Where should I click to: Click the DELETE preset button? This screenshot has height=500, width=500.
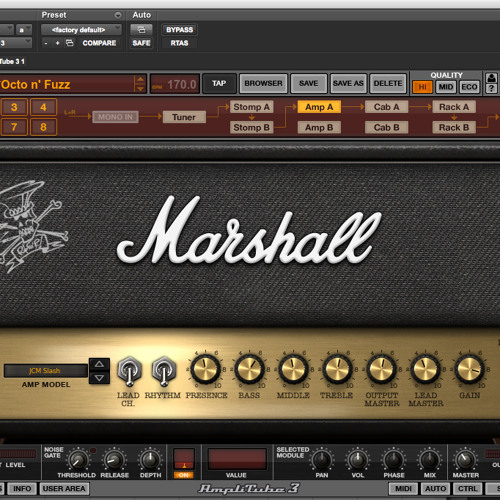point(388,83)
